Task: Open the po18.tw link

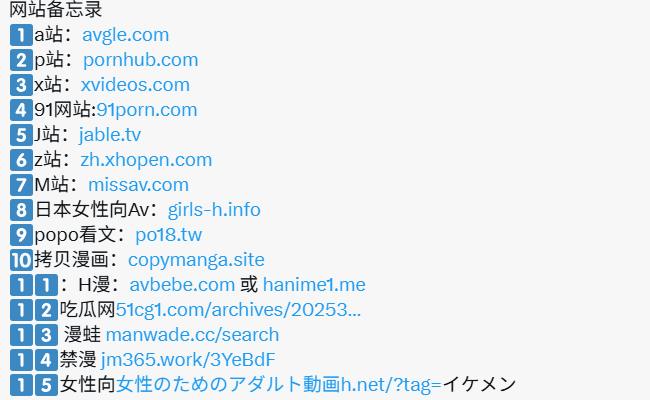Action: (x=169, y=235)
